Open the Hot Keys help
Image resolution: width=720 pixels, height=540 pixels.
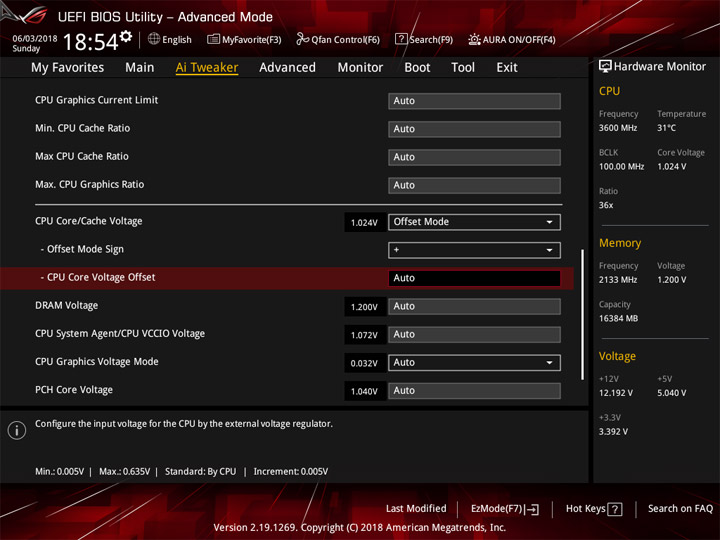[594, 509]
